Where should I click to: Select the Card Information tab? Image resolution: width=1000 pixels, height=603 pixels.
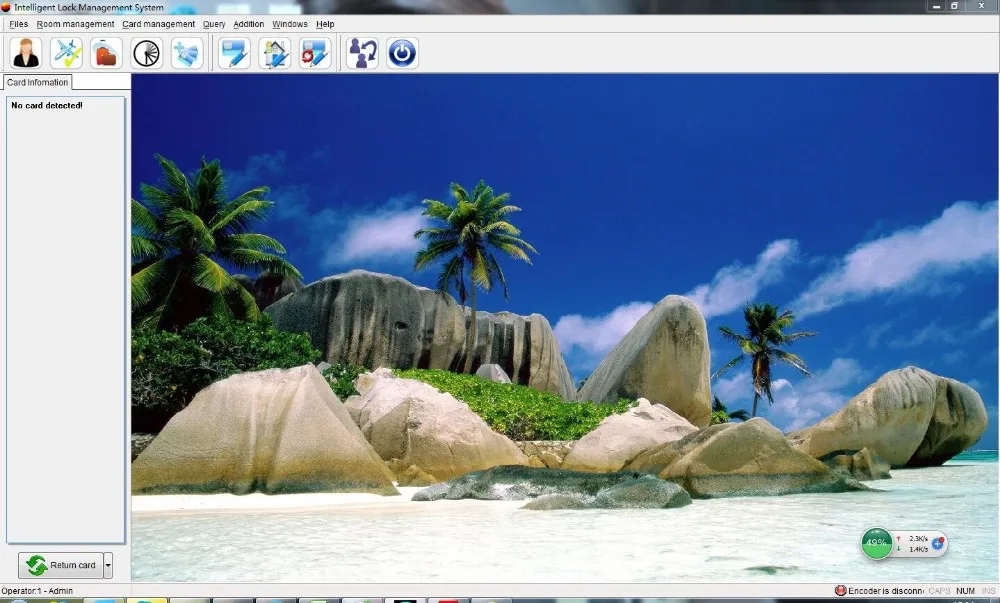click(38, 82)
